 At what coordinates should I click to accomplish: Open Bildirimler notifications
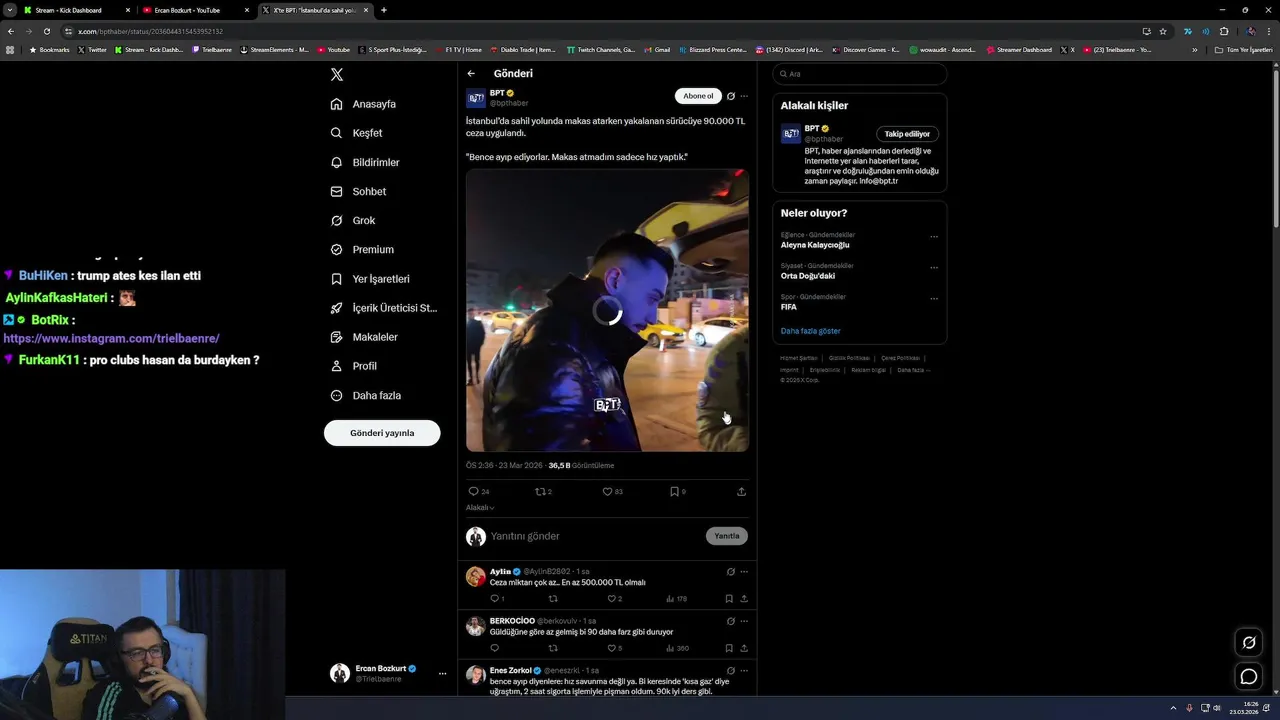coord(365,162)
